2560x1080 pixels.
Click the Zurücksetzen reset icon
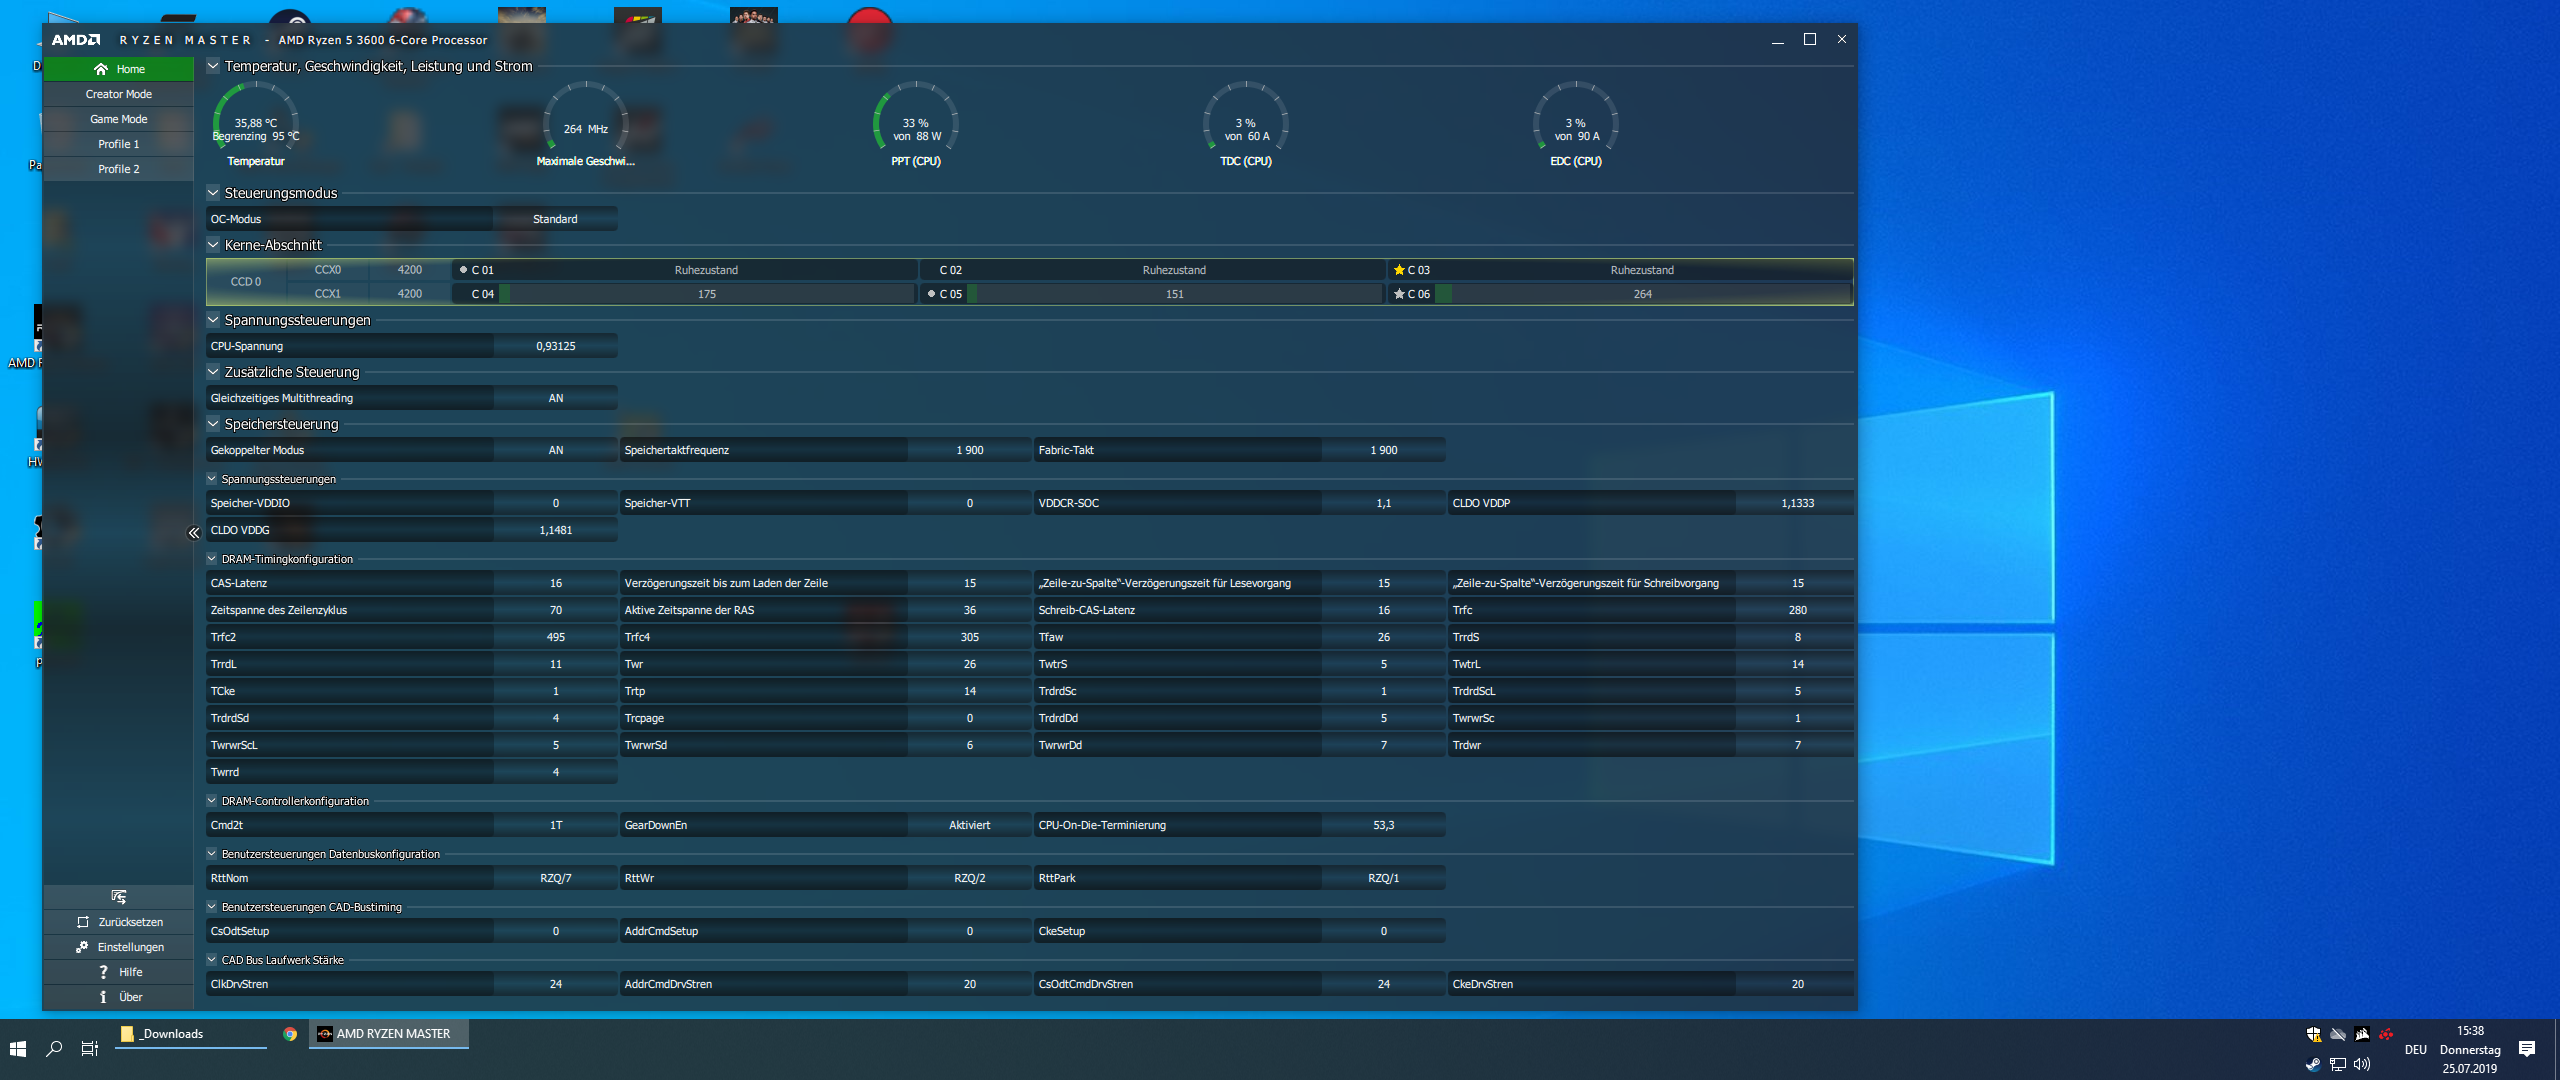click(x=83, y=922)
